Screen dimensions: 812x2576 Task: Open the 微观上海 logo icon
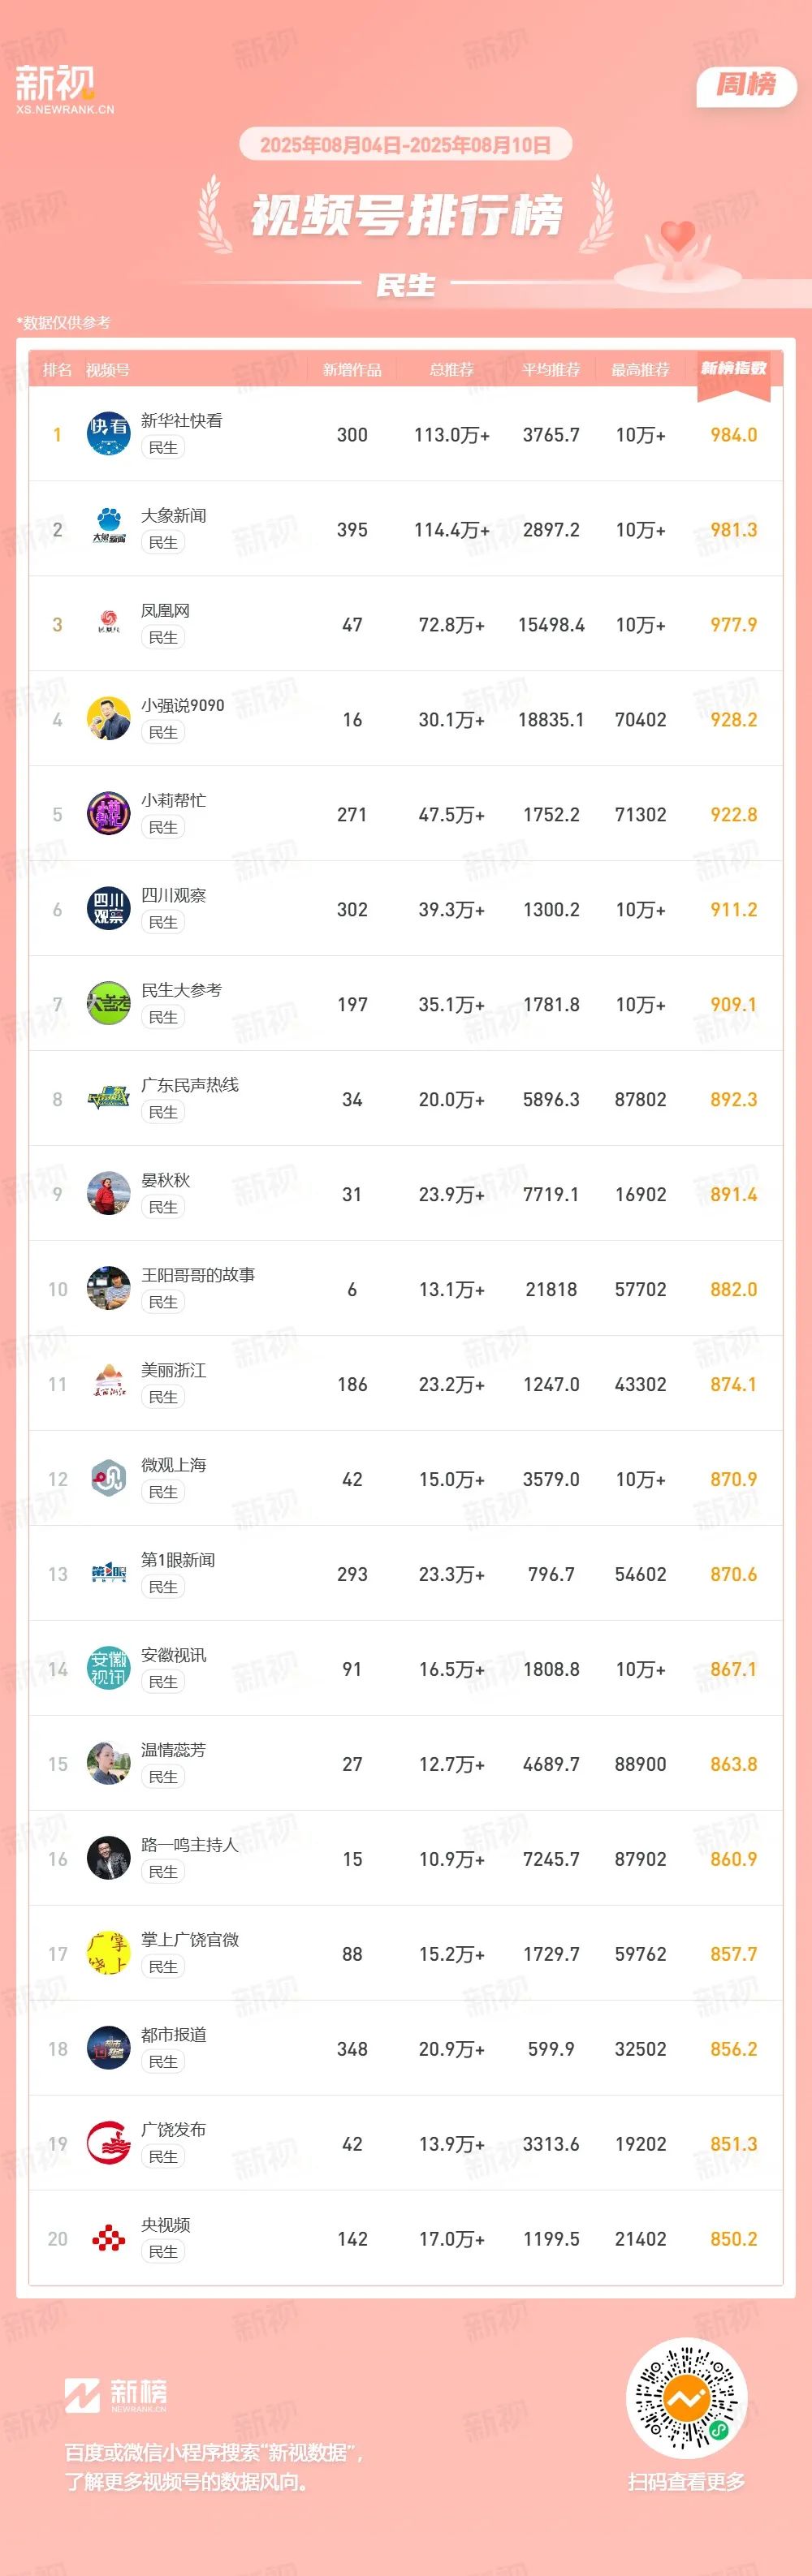(x=108, y=1479)
